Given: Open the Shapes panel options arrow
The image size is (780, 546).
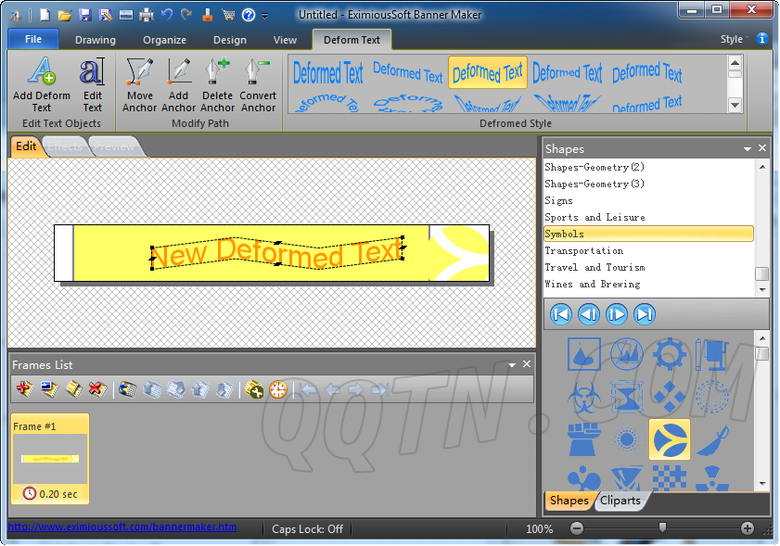Looking at the screenshot, I should pos(747,149).
